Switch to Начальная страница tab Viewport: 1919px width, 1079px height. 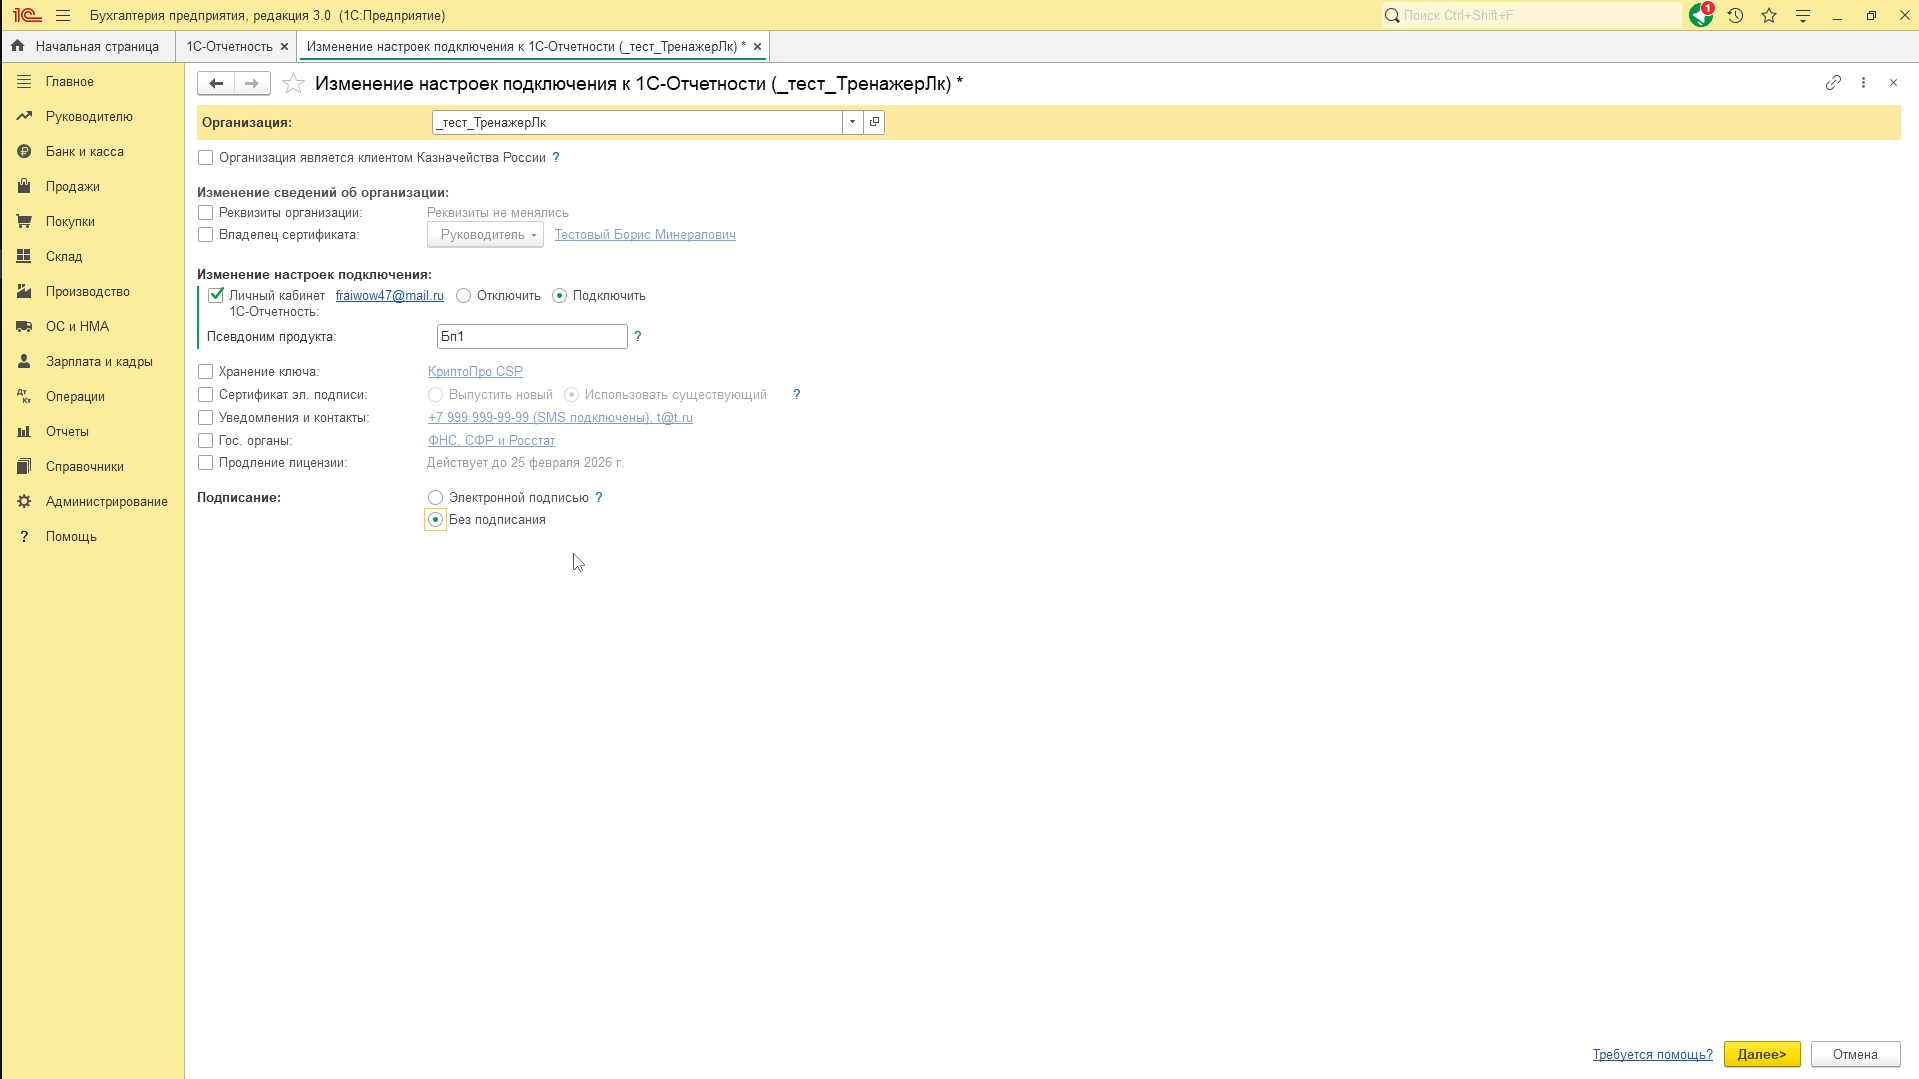tap(87, 47)
